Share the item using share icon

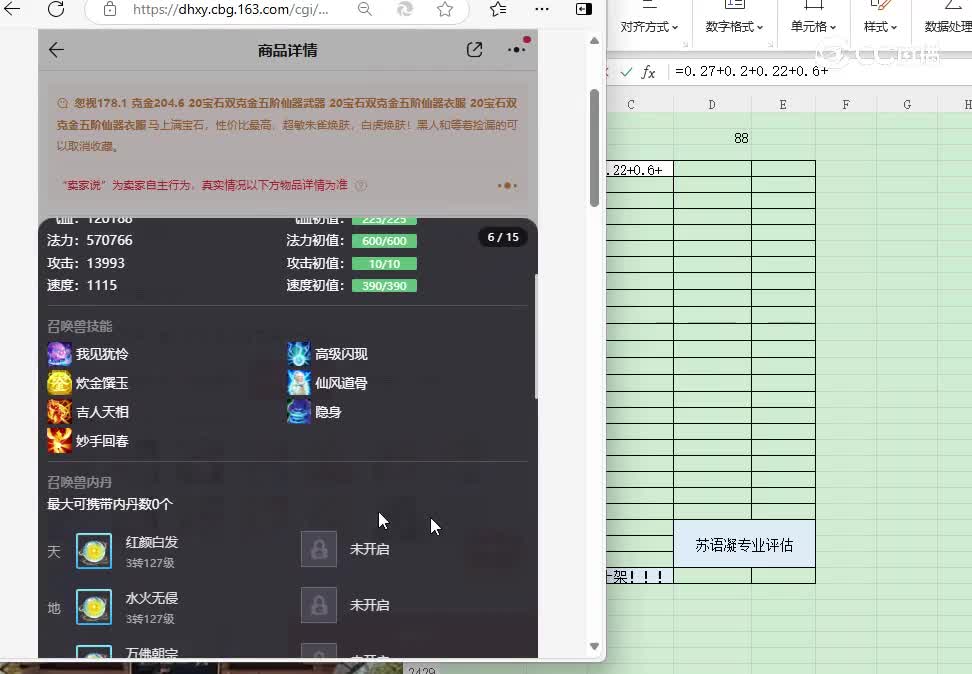[474, 50]
